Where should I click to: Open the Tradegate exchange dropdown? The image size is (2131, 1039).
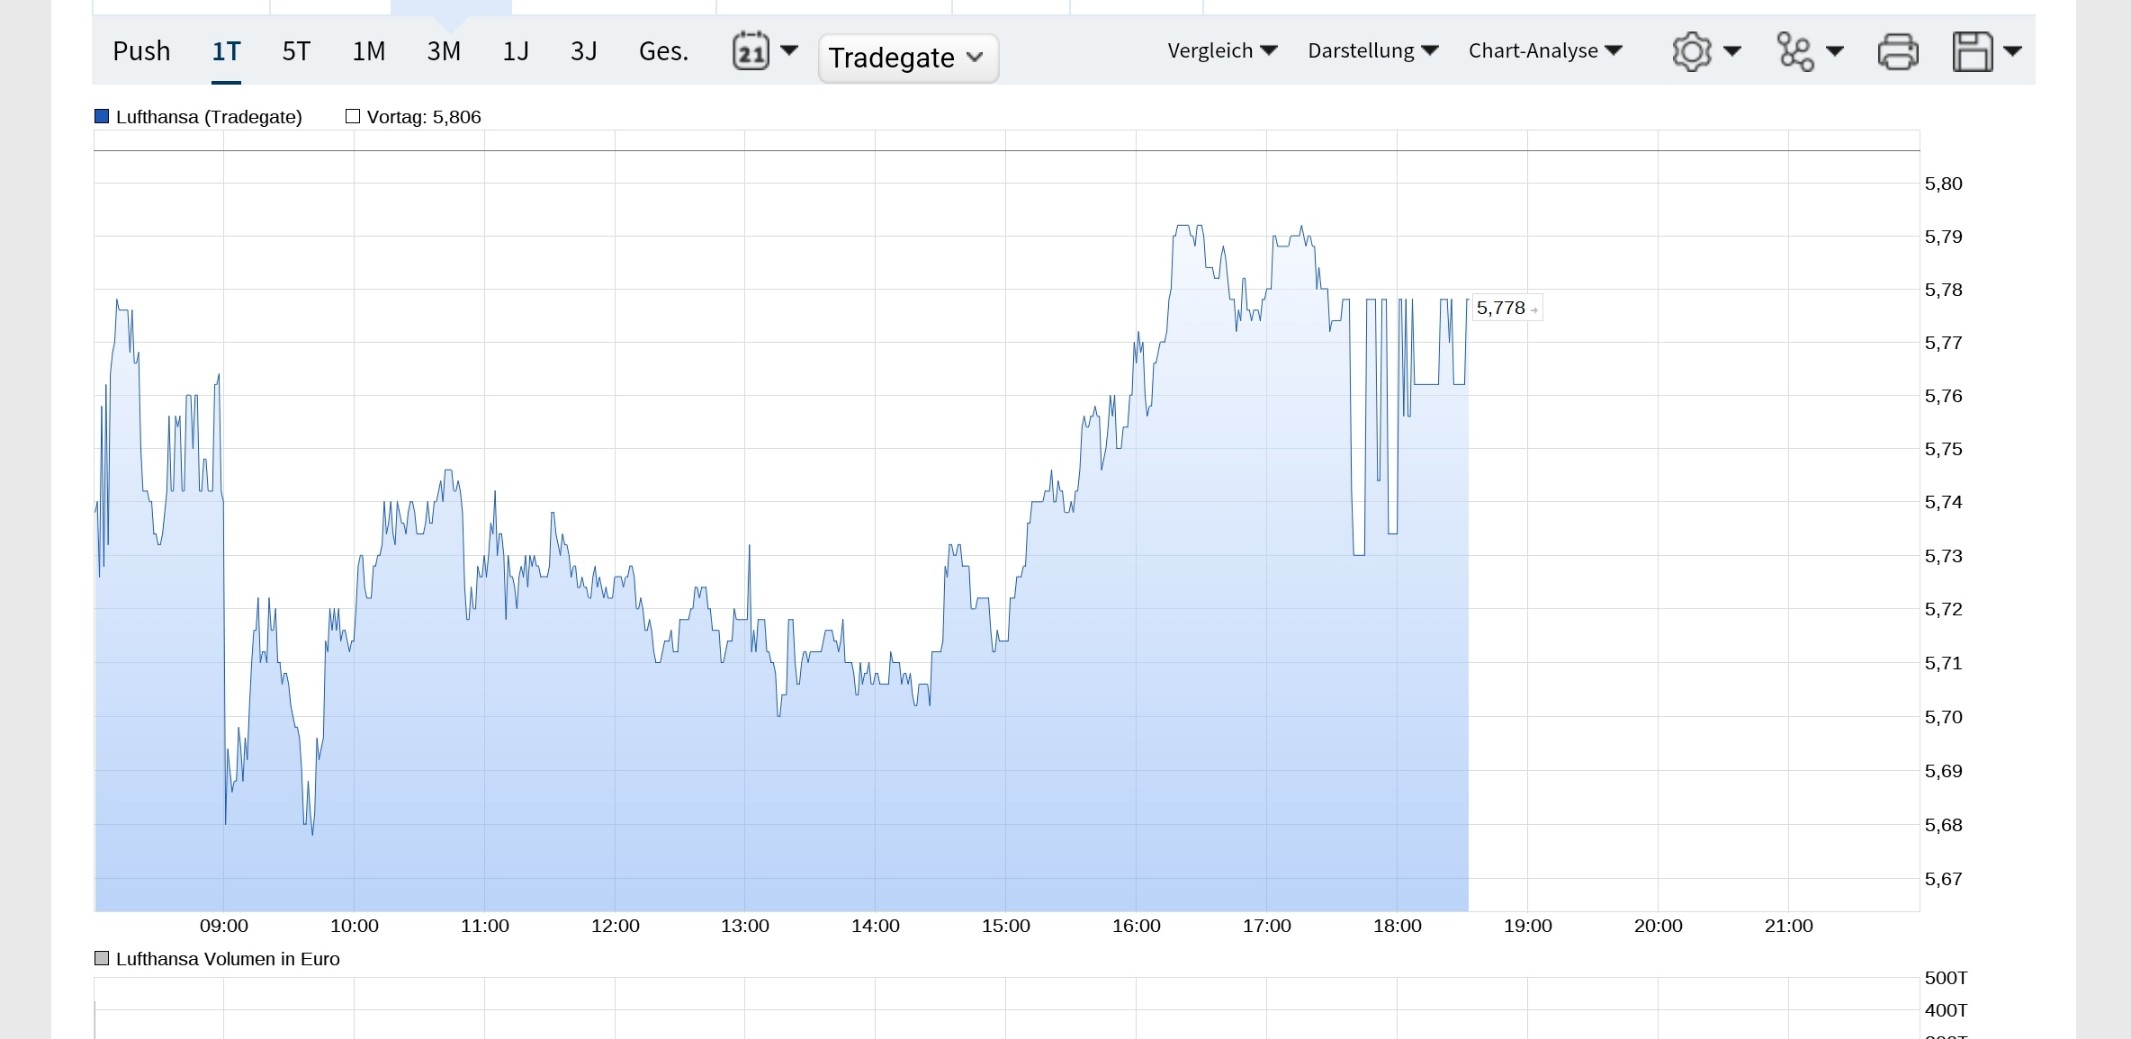coord(907,58)
